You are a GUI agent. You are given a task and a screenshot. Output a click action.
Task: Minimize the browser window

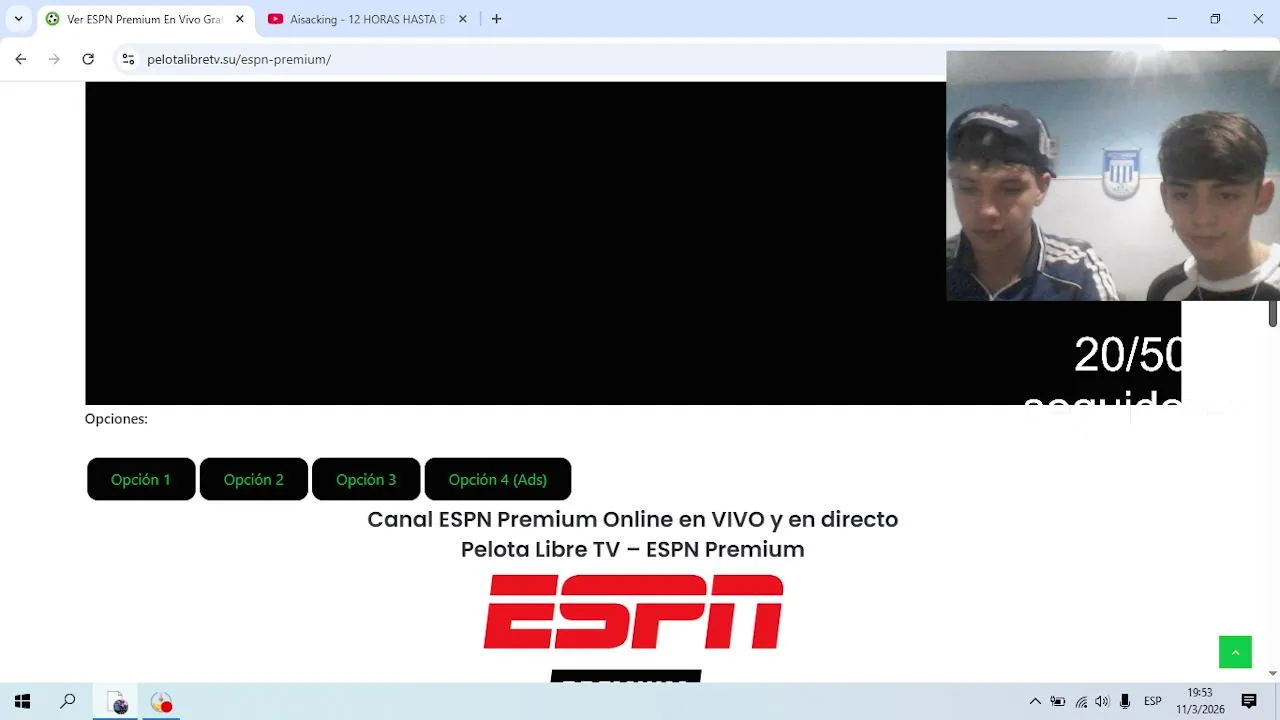coord(1172,19)
